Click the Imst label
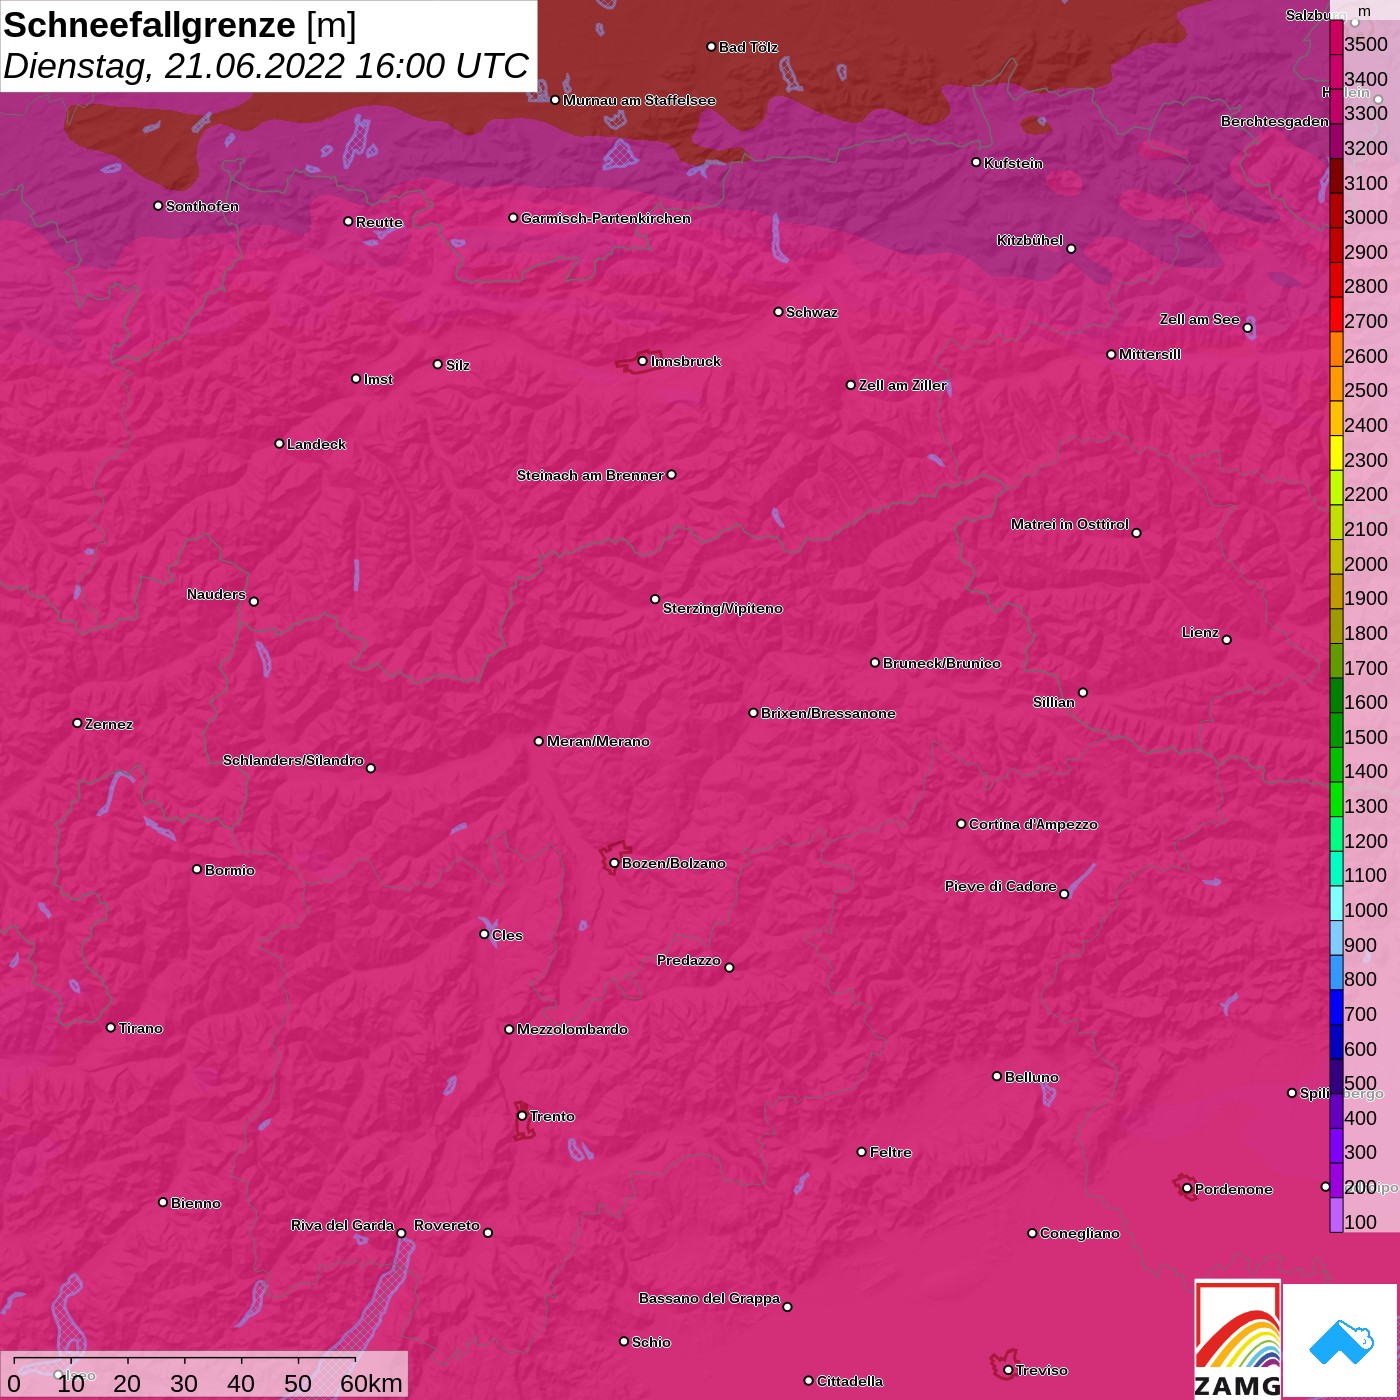This screenshot has width=1400, height=1400. [x=378, y=379]
